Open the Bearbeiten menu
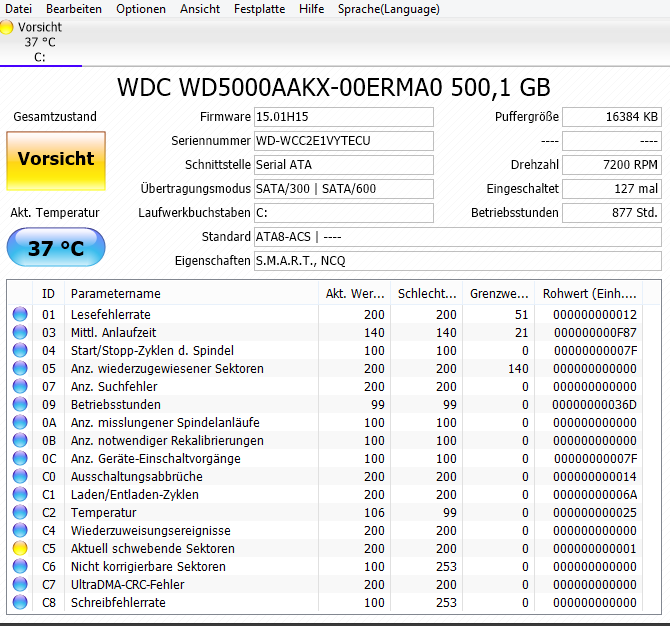 tap(74, 9)
